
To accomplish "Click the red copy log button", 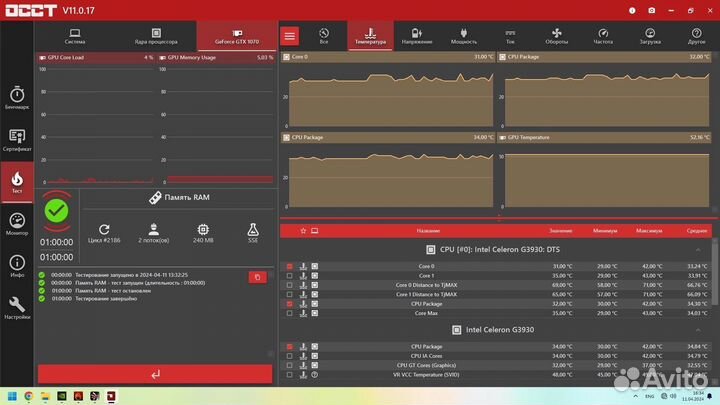I will [258, 277].
